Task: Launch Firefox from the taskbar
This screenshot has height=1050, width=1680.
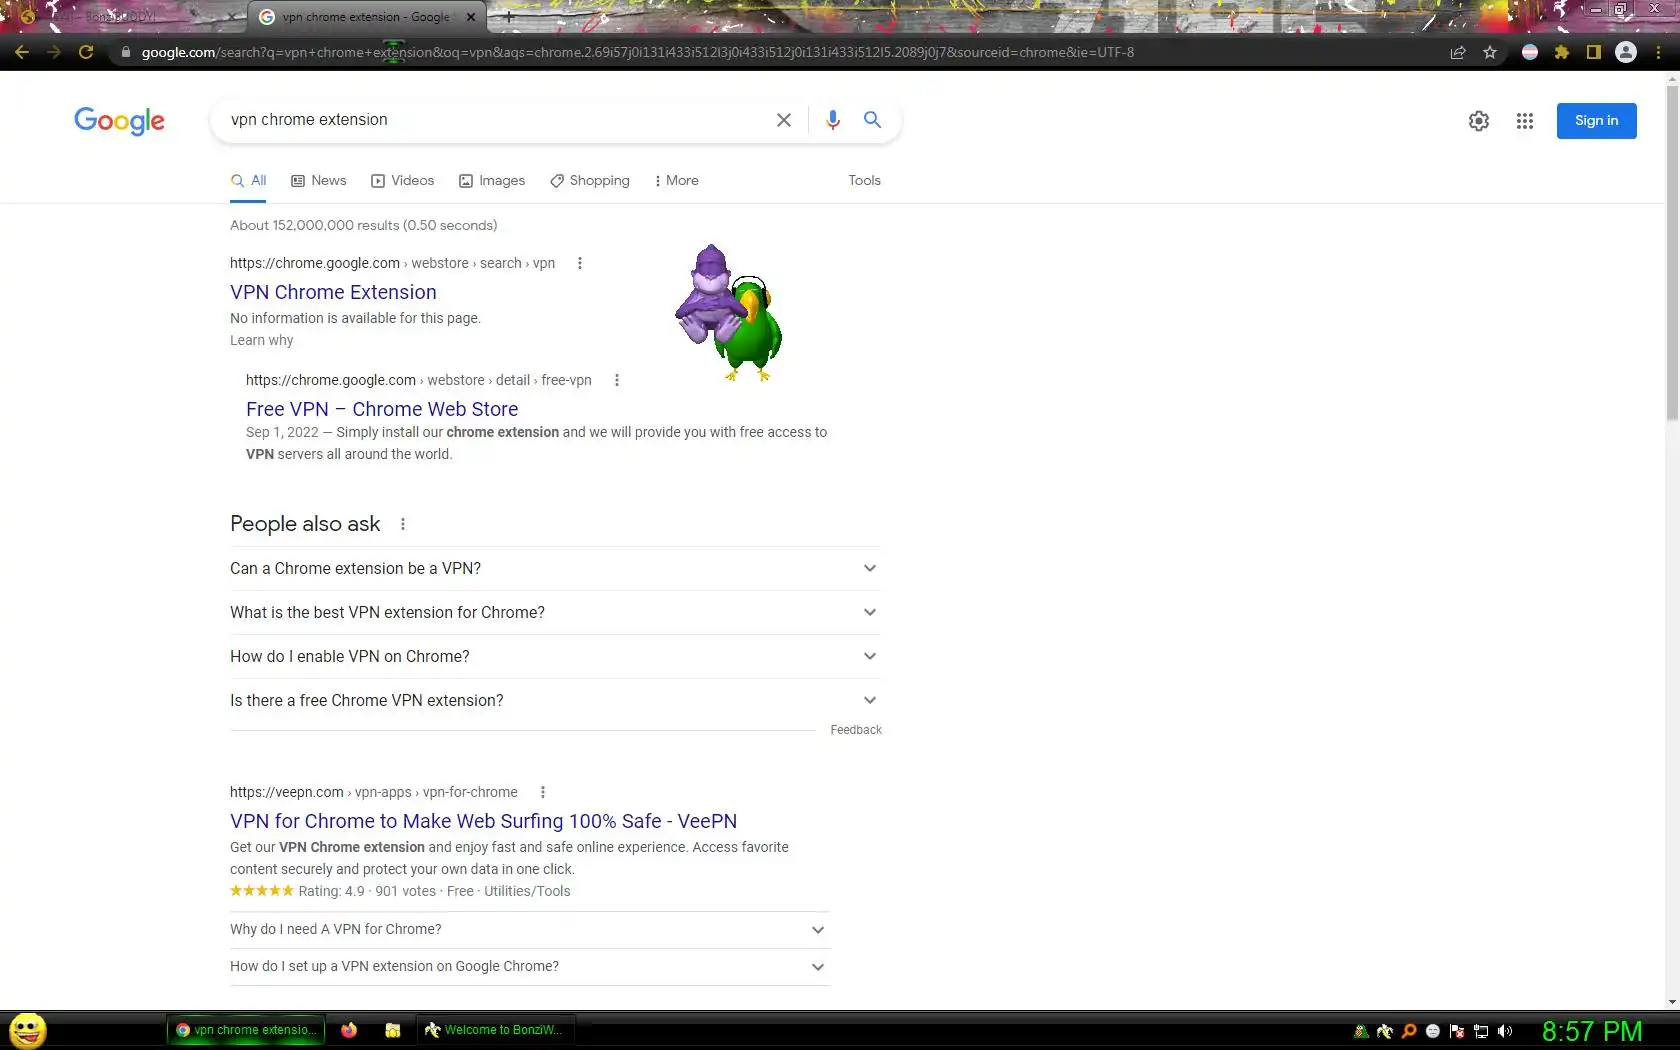Action: (x=349, y=1030)
